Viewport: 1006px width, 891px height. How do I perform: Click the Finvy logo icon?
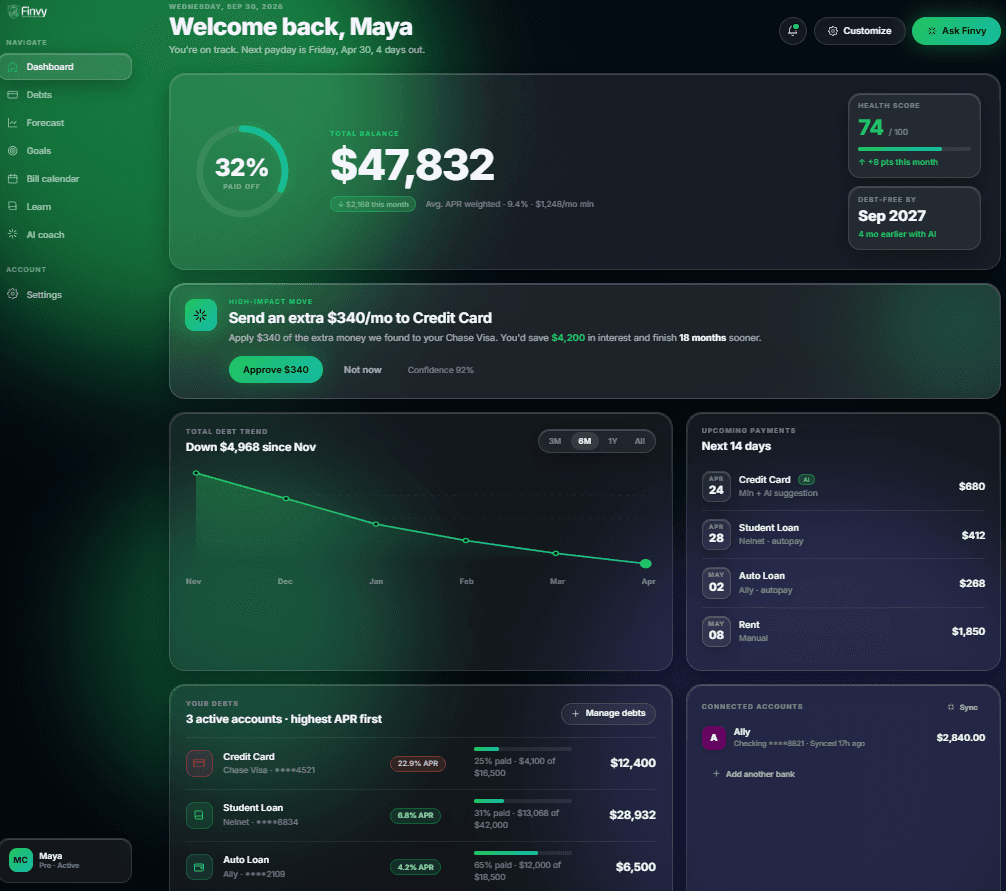pyautogui.click(x=12, y=12)
